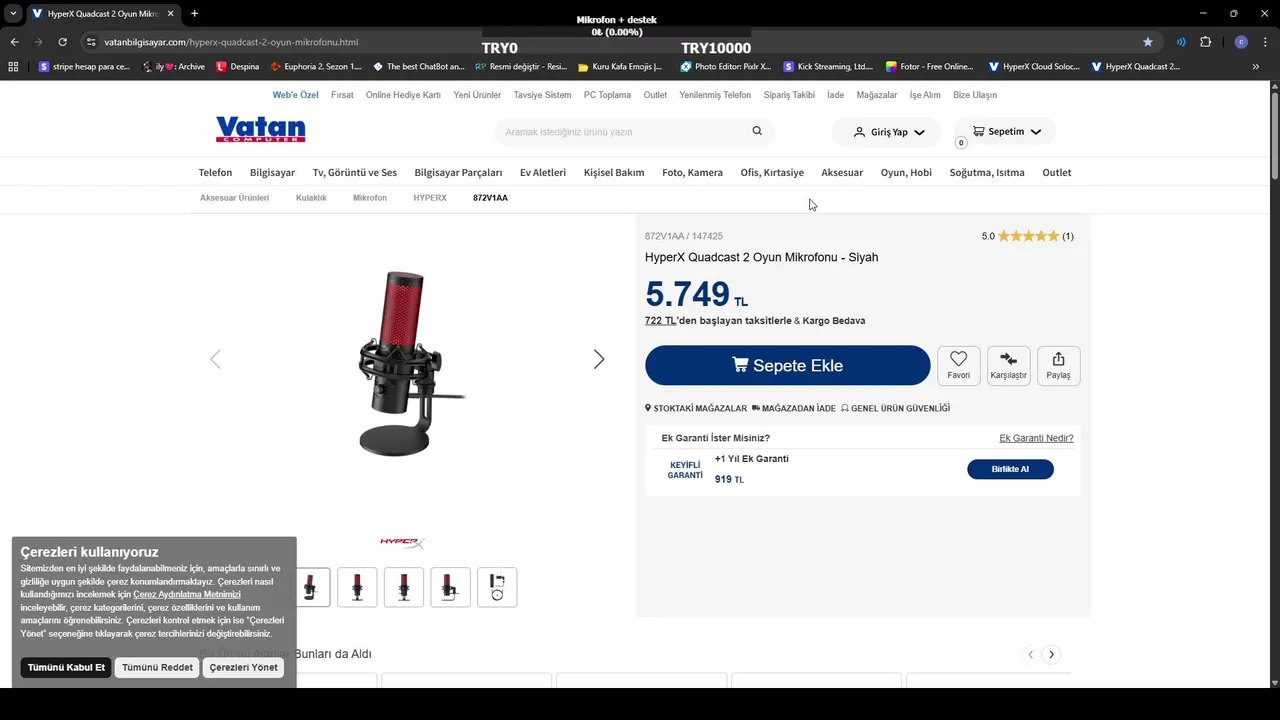Screen dimensions: 1280x720
Task: Open the Kick Streaming bookmark
Action: (827, 67)
